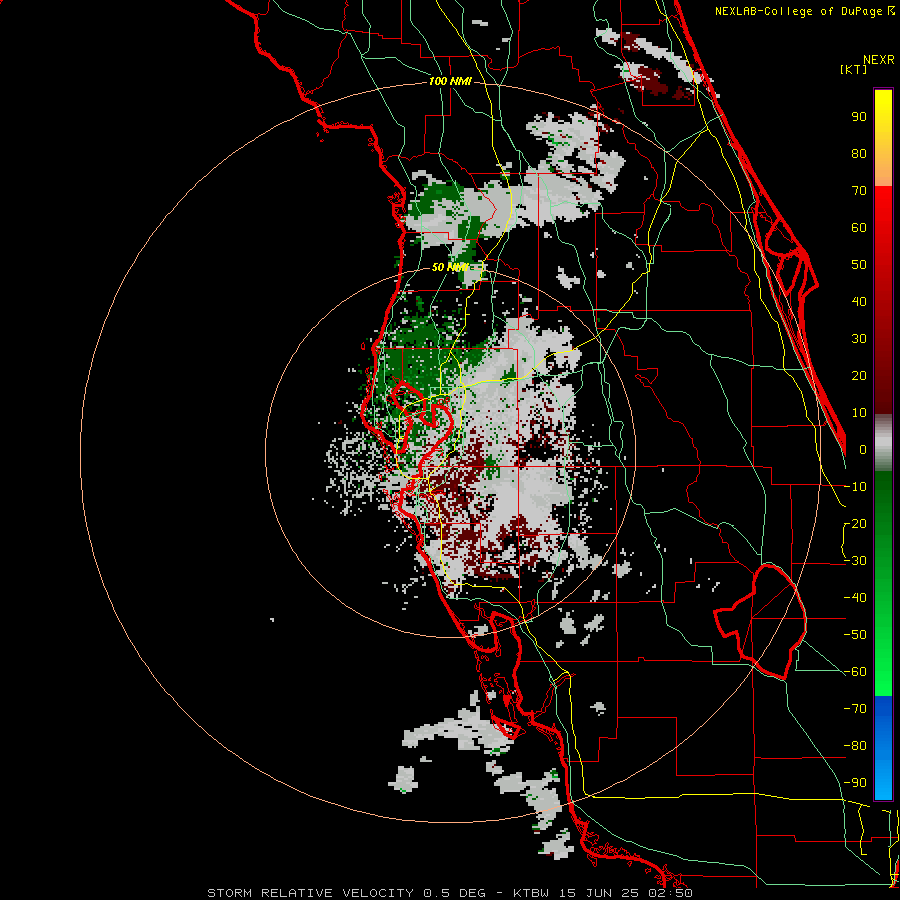This screenshot has width=900, height=900.
Task: Click the gray zero-velocity segment of color bar
Action: click(883, 443)
